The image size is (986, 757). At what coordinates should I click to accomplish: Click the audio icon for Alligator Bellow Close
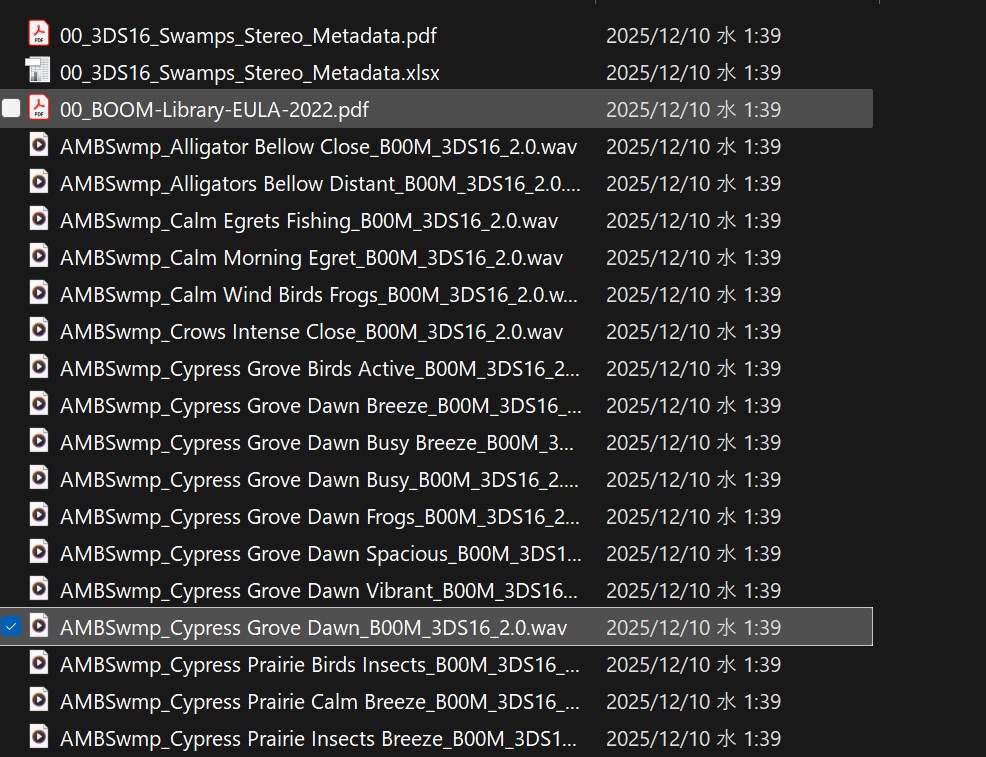[x=39, y=146]
